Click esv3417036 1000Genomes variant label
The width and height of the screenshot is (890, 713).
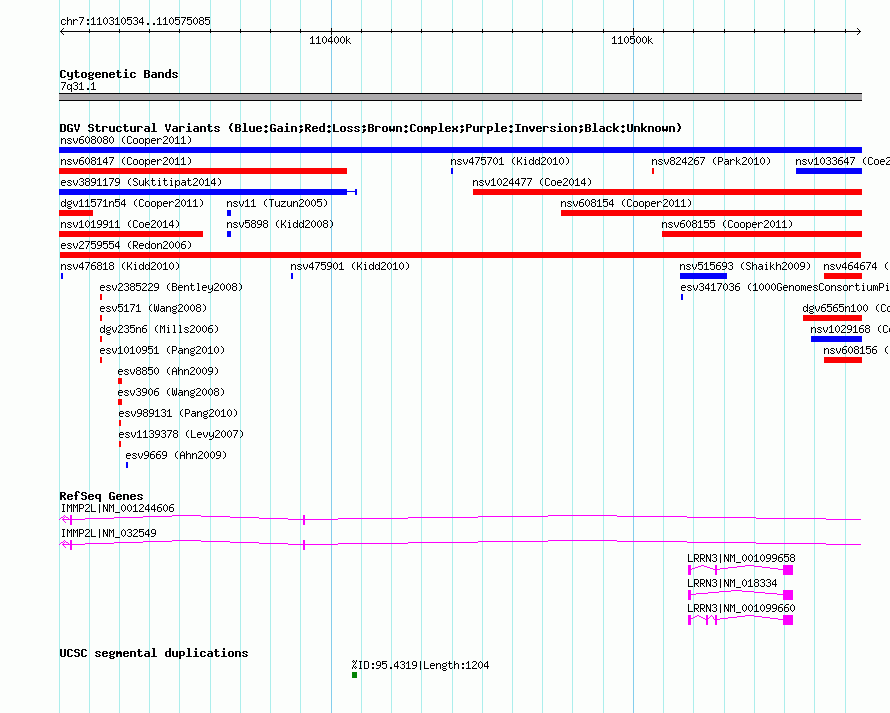point(785,287)
